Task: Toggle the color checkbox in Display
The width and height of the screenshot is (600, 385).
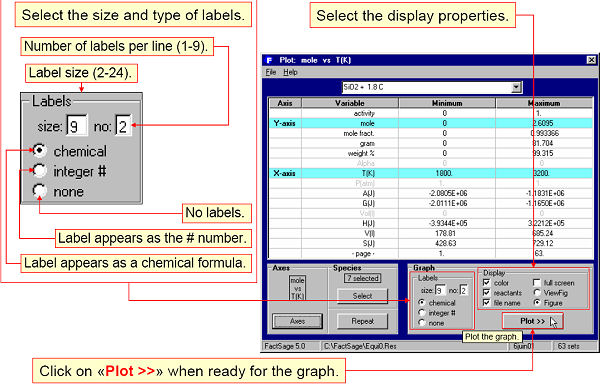Action: tap(486, 283)
